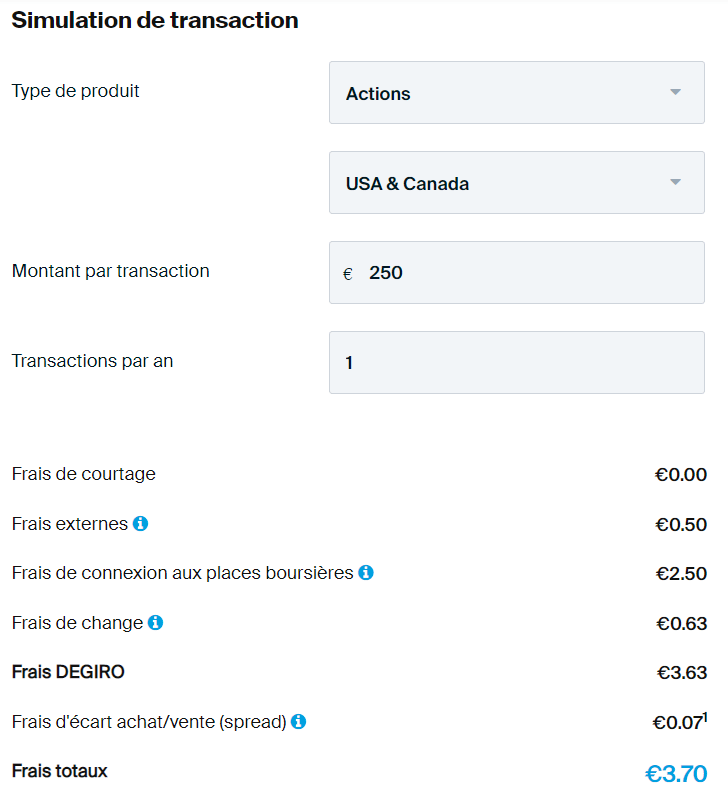Image resolution: width=728 pixels, height=801 pixels.
Task: Click the euro symbol in the amount field
Action: tap(348, 274)
